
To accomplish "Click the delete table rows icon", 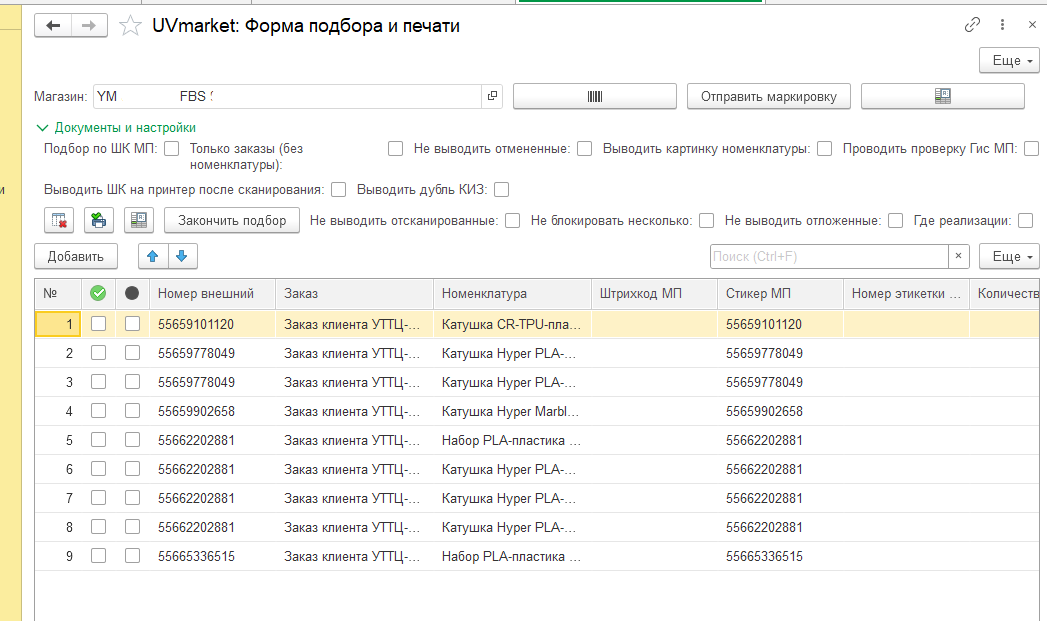I will (59, 220).
